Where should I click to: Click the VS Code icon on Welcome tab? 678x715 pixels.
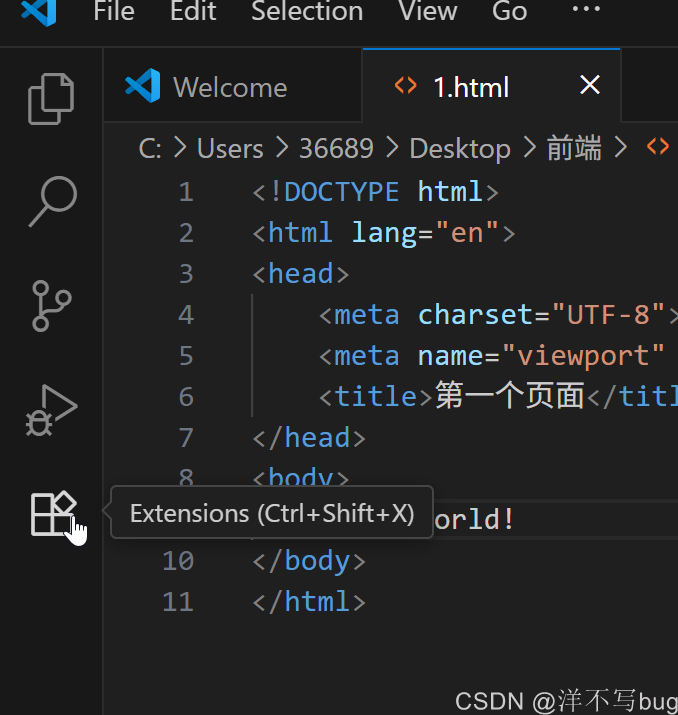coord(143,85)
